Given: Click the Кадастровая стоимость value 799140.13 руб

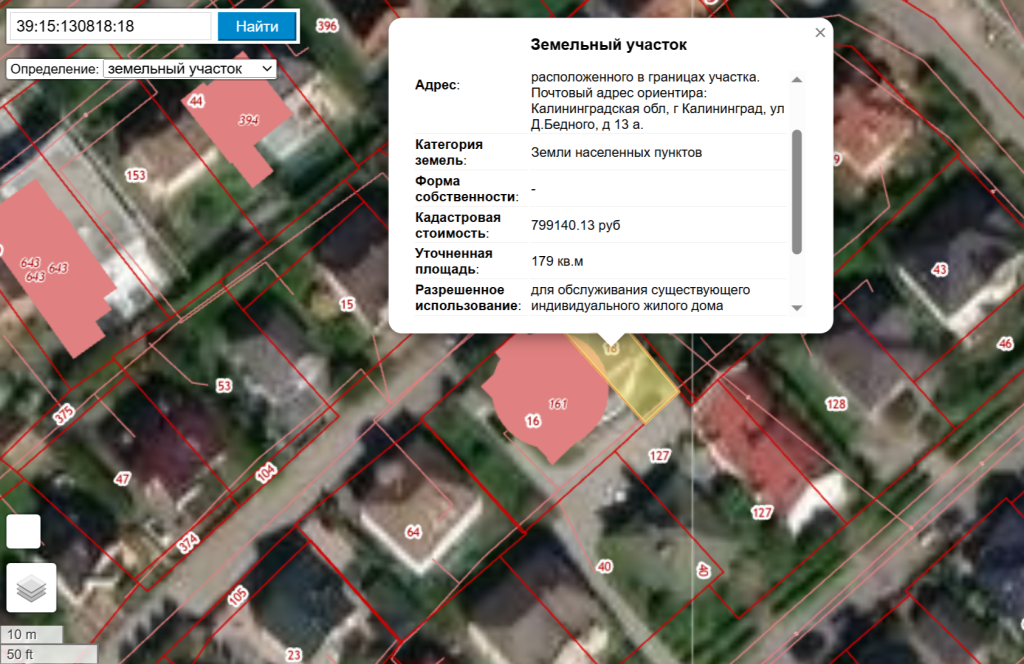Looking at the screenshot, I should click(575, 226).
